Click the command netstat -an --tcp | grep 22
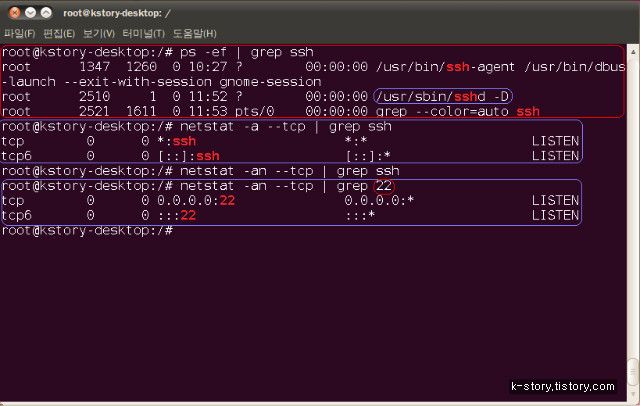The width and height of the screenshot is (640, 406). pyautogui.click(x=286, y=186)
